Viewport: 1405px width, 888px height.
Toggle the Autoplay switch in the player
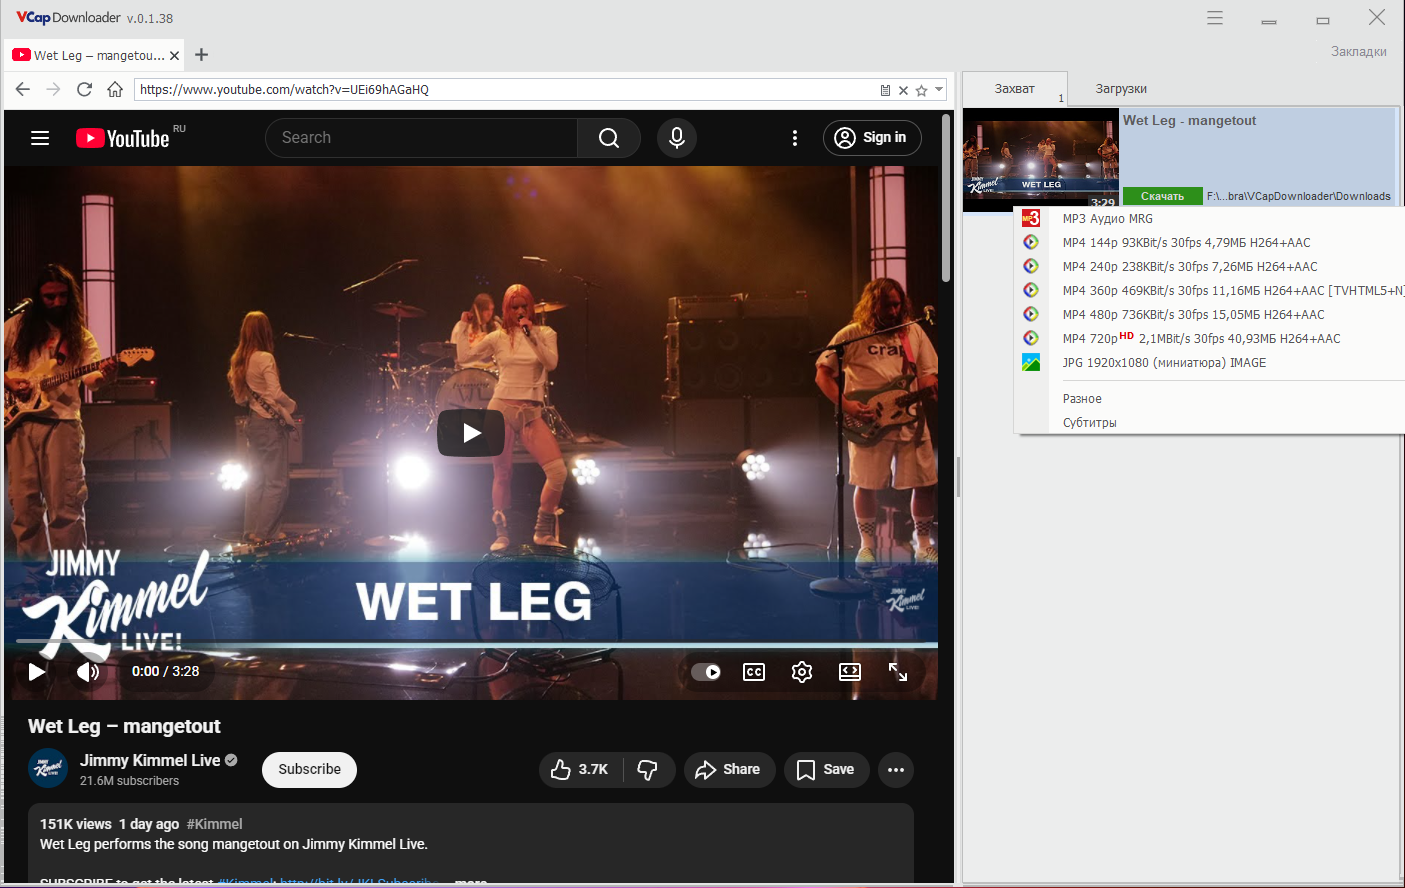(706, 672)
